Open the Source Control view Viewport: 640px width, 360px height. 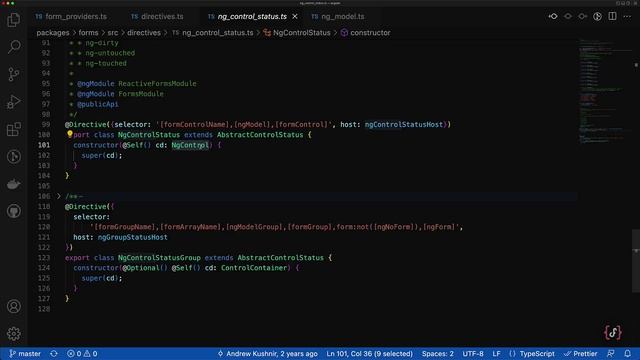[13, 74]
